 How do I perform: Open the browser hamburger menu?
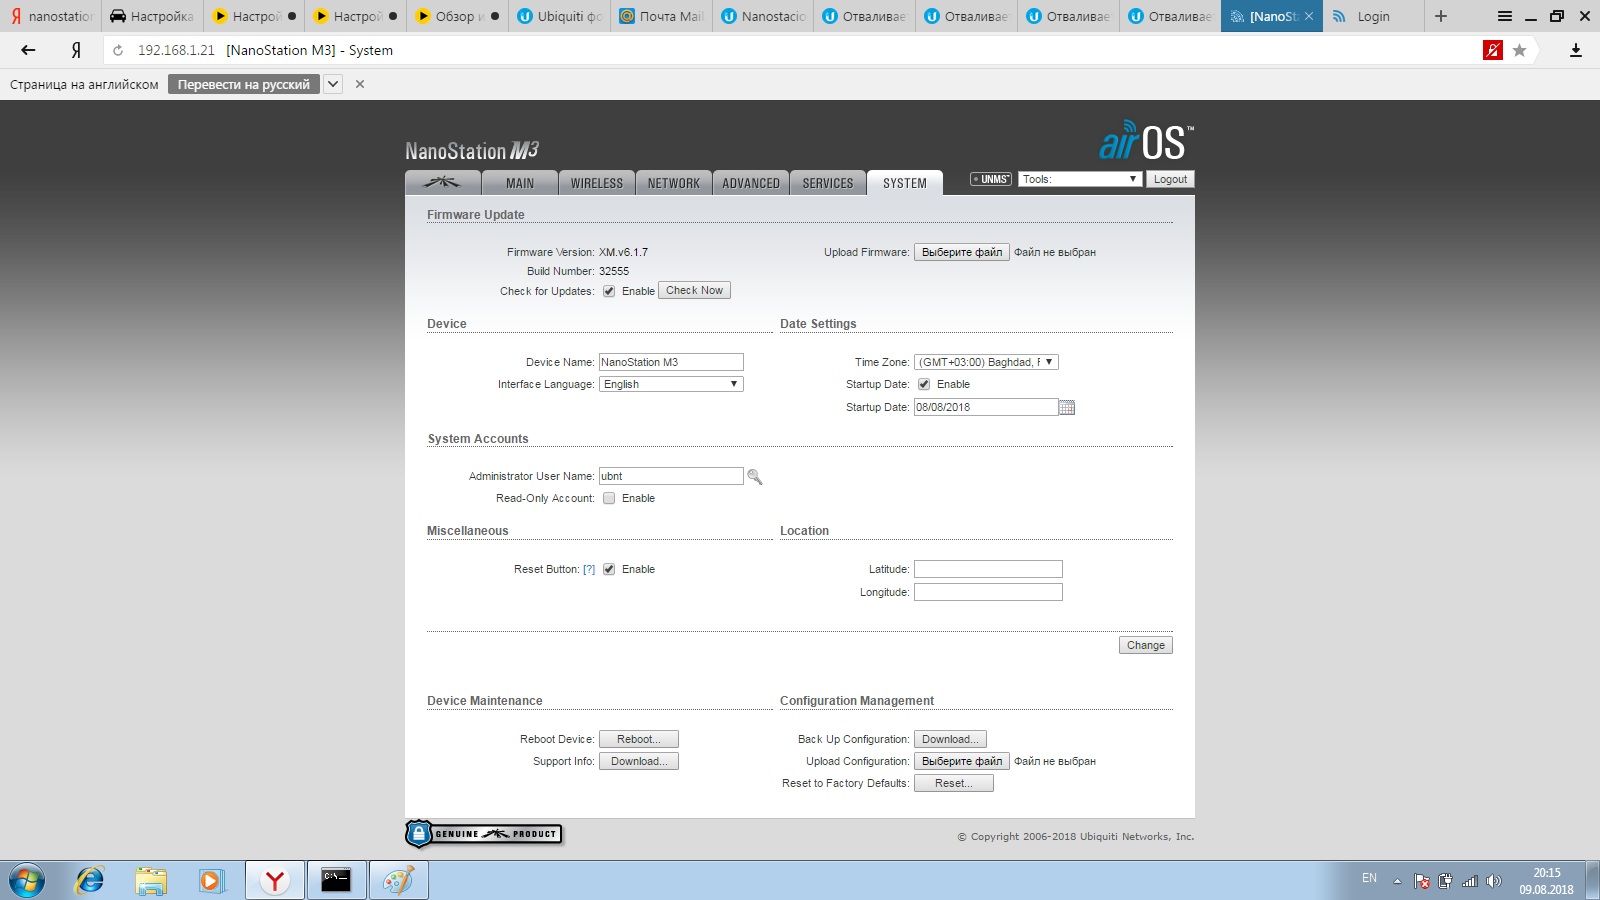tap(1504, 16)
